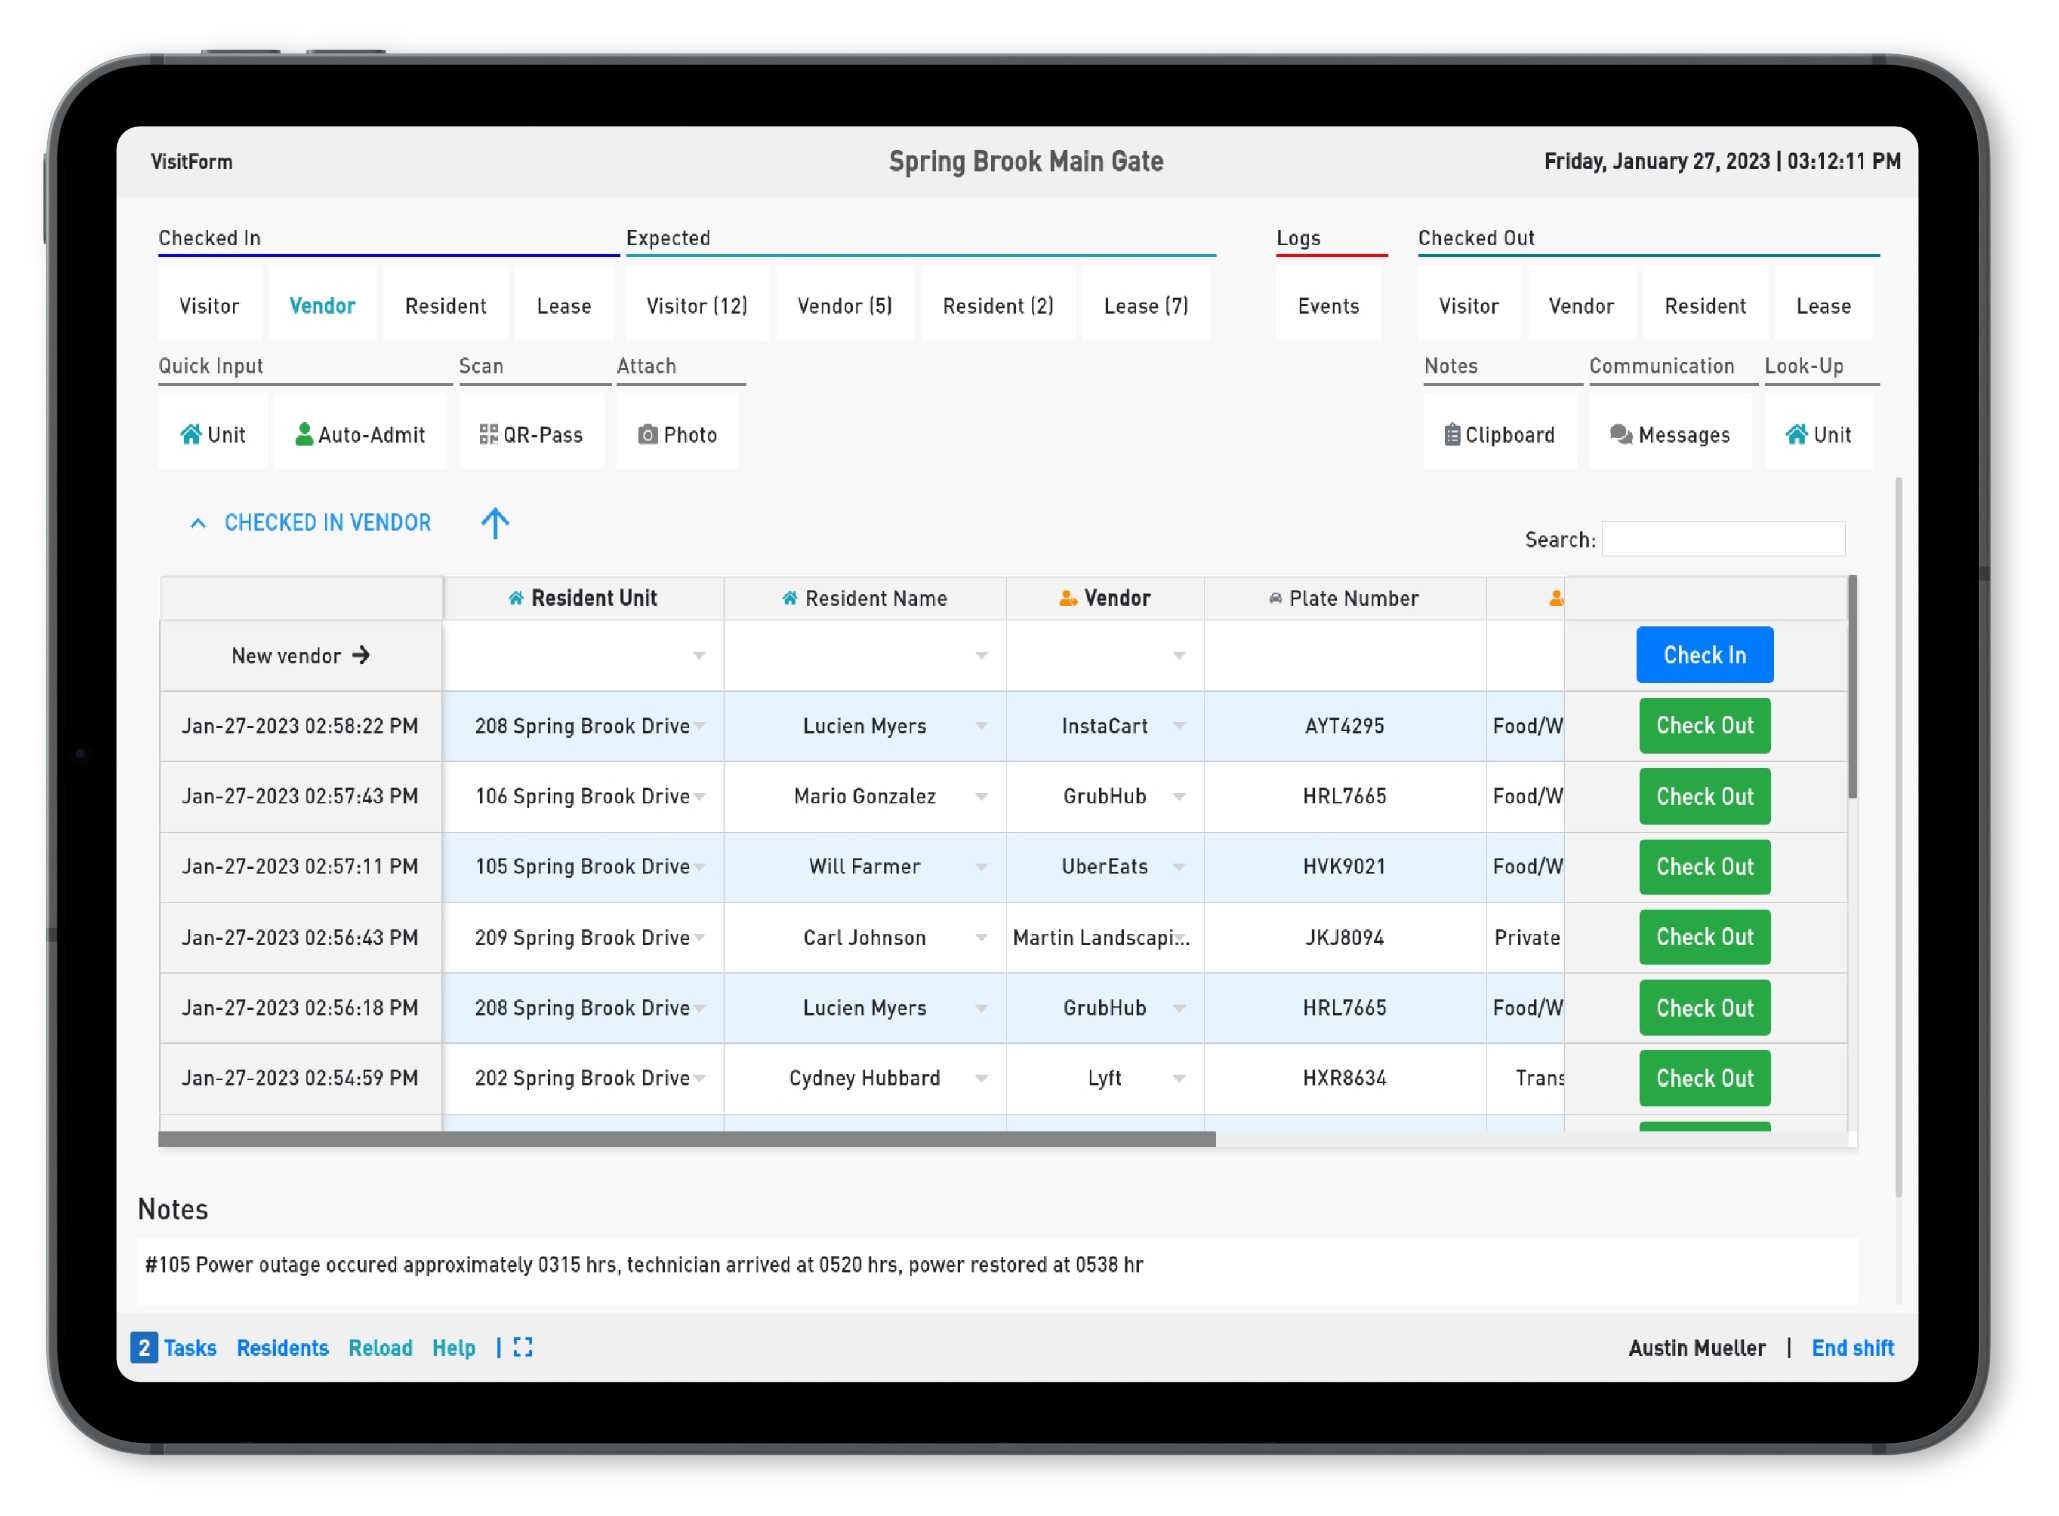Click the Auto-Admit person icon

pyautogui.click(x=304, y=434)
